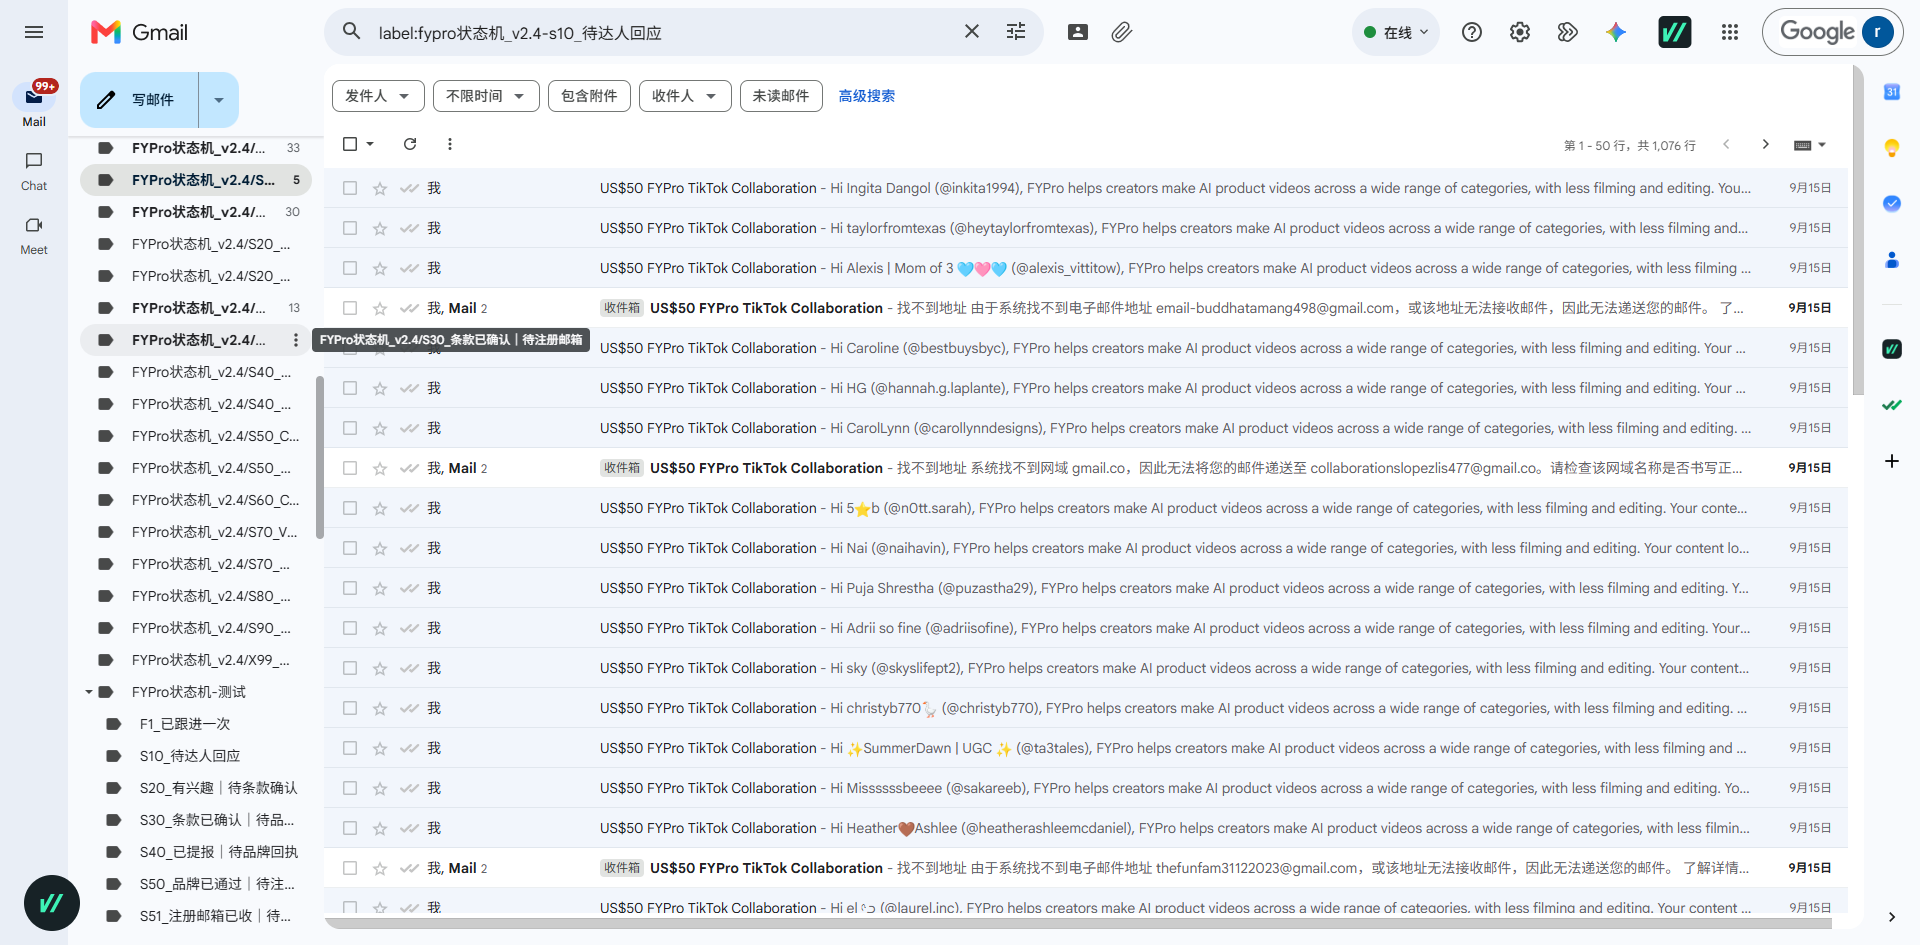Open label FYPro状态机_v2.4/... with 33 count

[x=196, y=148]
